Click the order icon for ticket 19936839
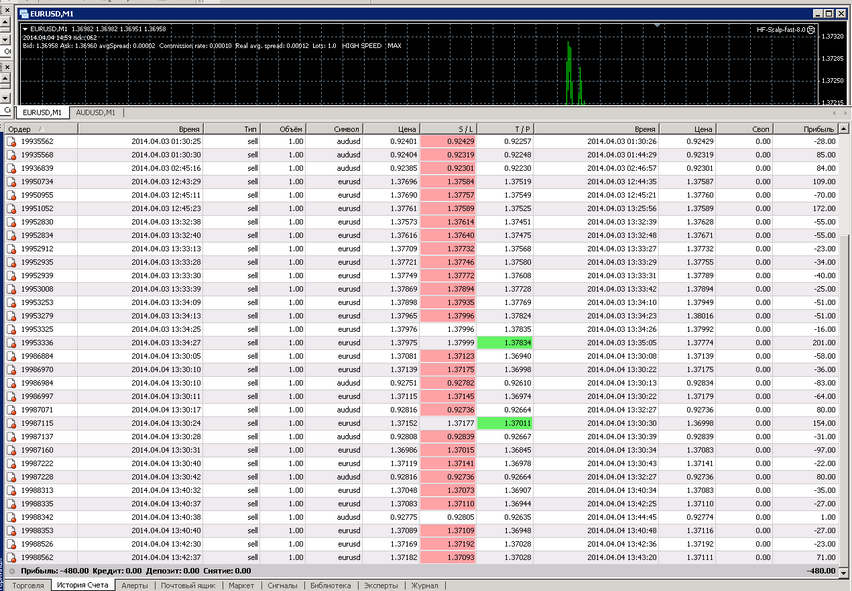 11,168
